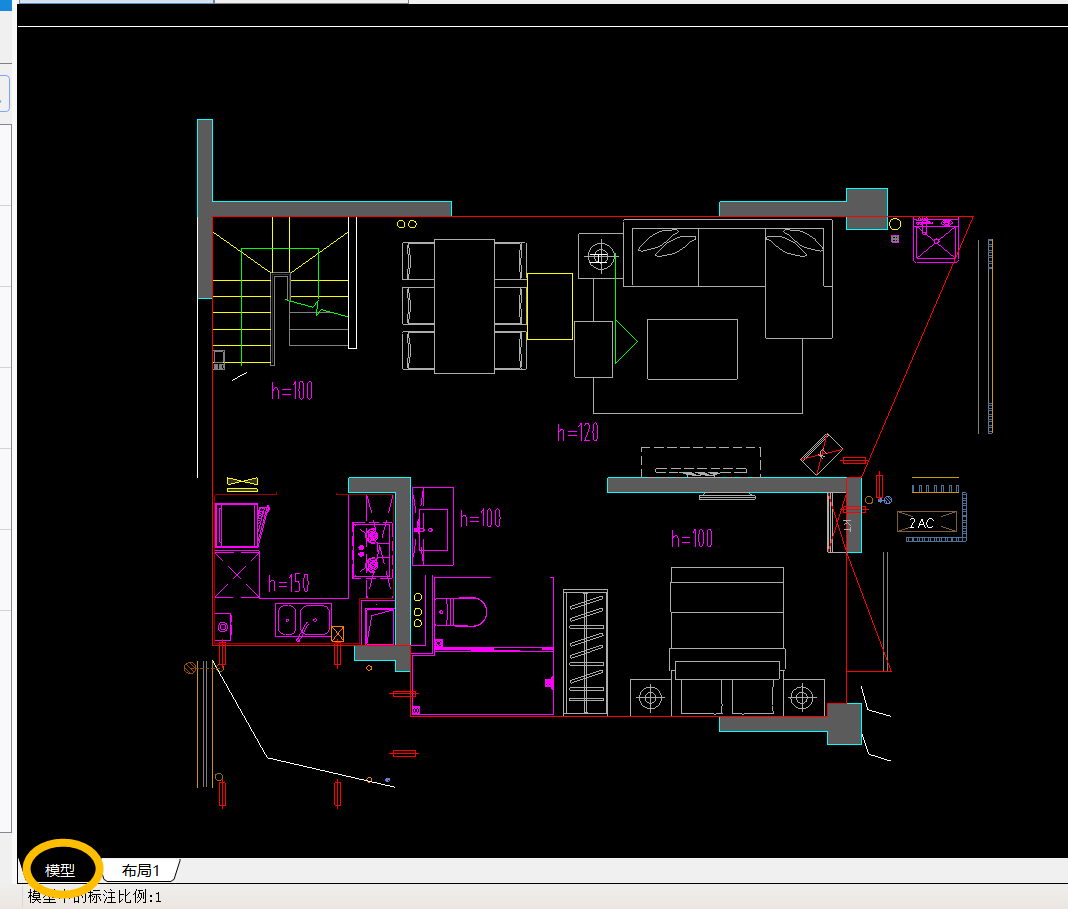The height and width of the screenshot is (909, 1068).
Task: Select the h=100 text beside the bathroom sink
Action: coord(481,518)
